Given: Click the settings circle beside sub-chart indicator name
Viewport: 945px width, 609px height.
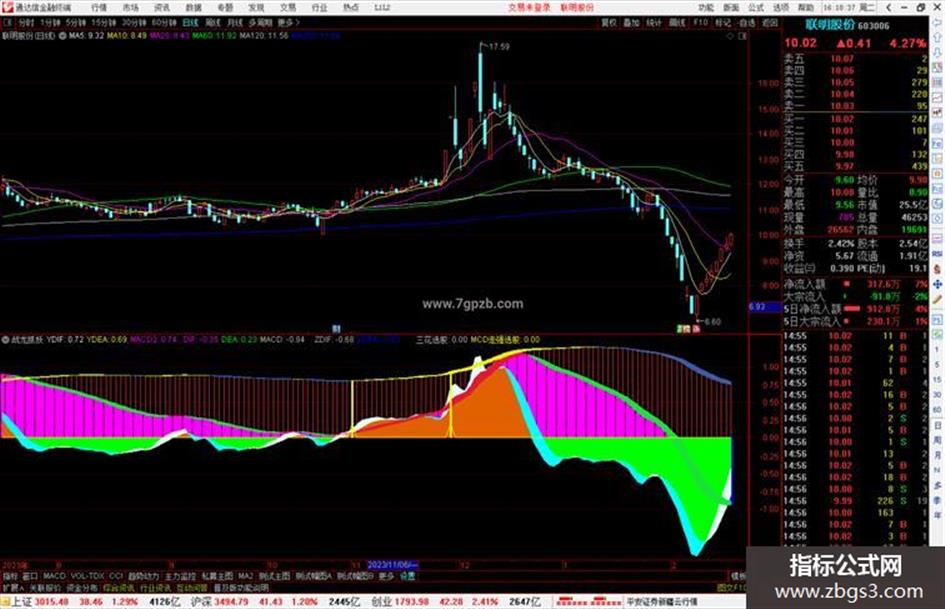Looking at the screenshot, I should (5, 340).
